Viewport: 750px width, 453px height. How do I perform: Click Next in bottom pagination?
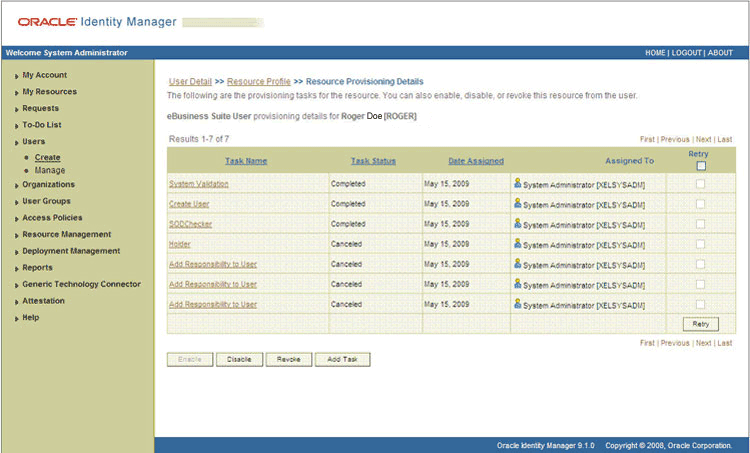click(x=703, y=343)
